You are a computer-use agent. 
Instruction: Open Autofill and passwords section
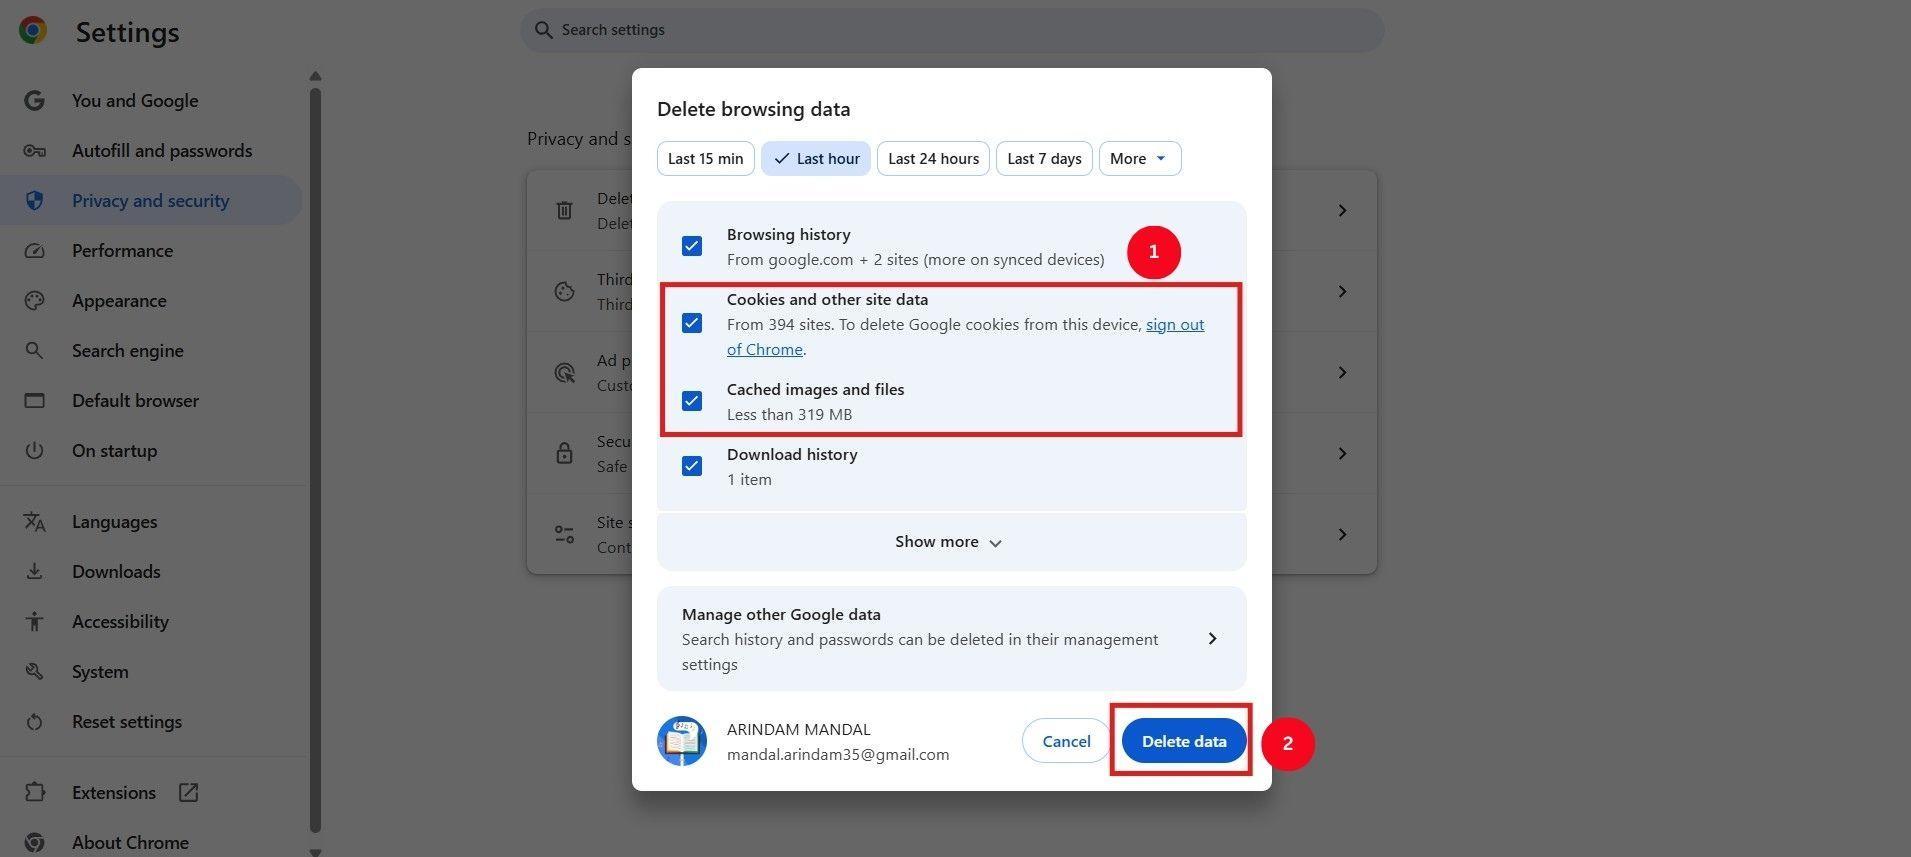click(152, 151)
